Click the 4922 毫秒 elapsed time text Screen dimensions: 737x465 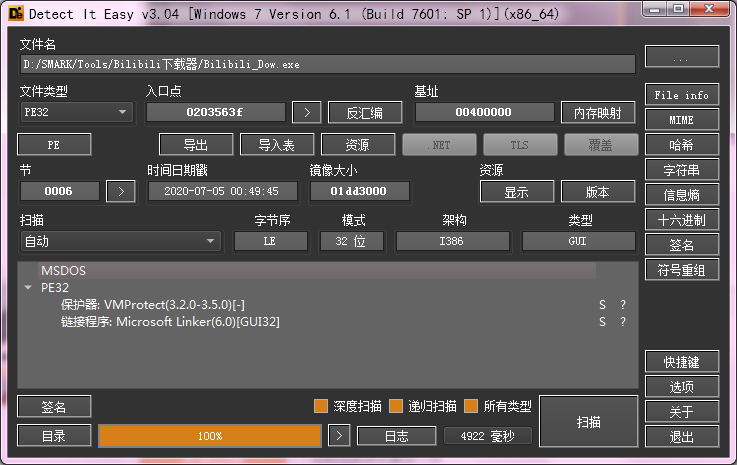pos(488,436)
